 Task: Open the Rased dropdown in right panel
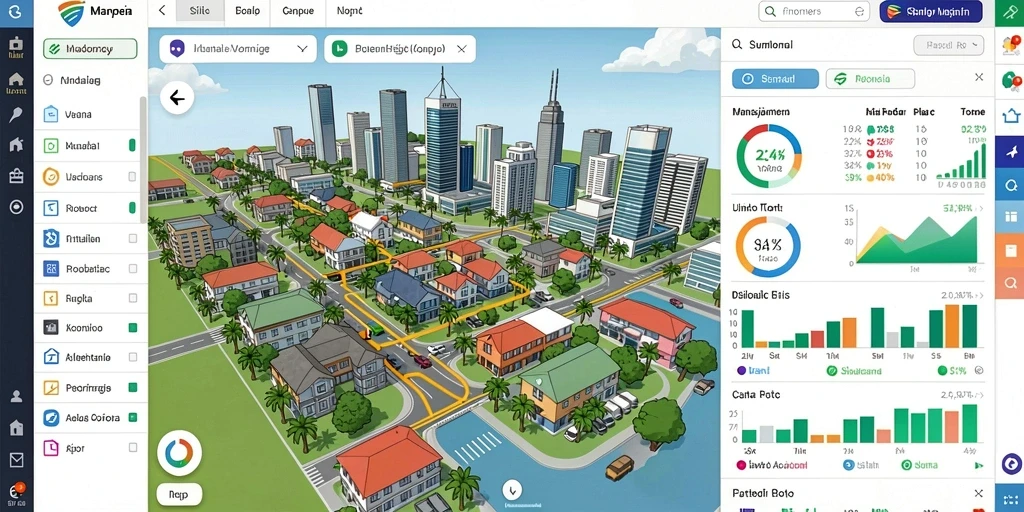click(x=948, y=45)
